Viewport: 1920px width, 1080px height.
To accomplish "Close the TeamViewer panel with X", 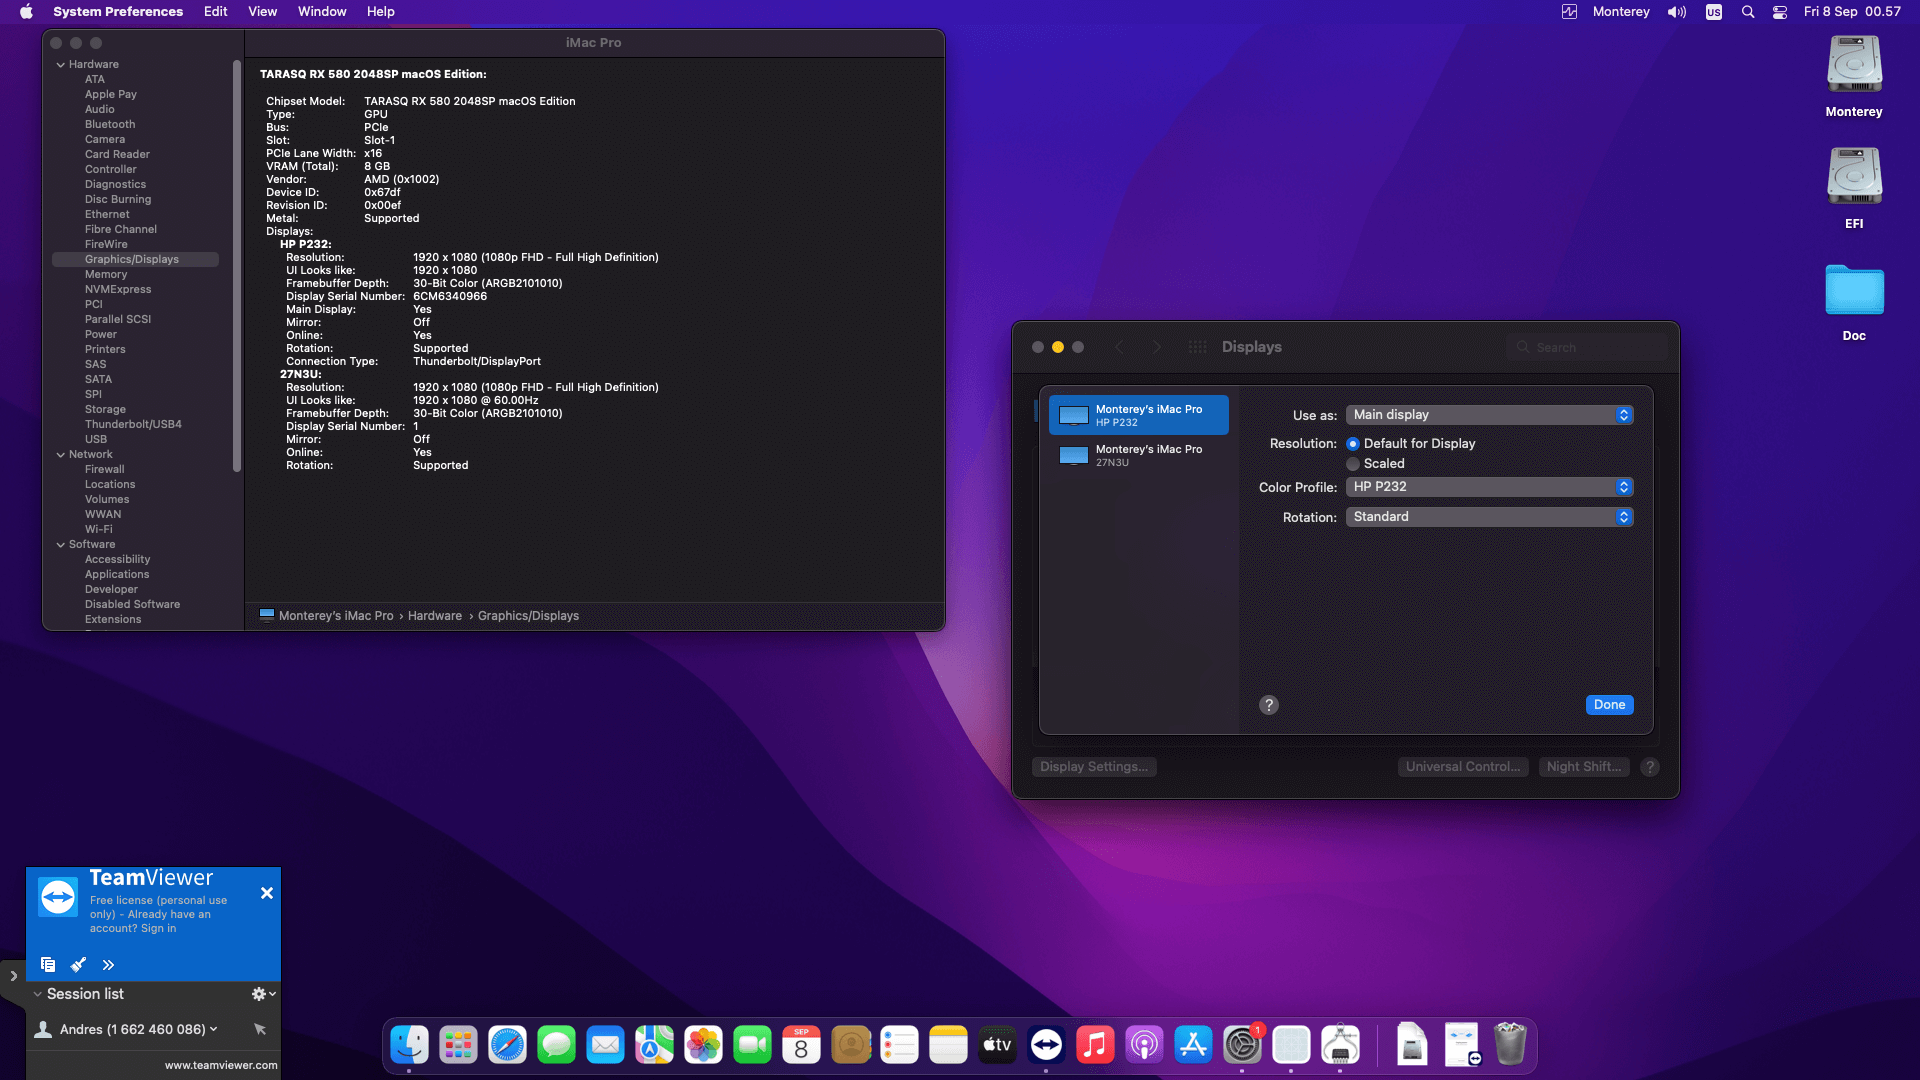I will (x=267, y=893).
